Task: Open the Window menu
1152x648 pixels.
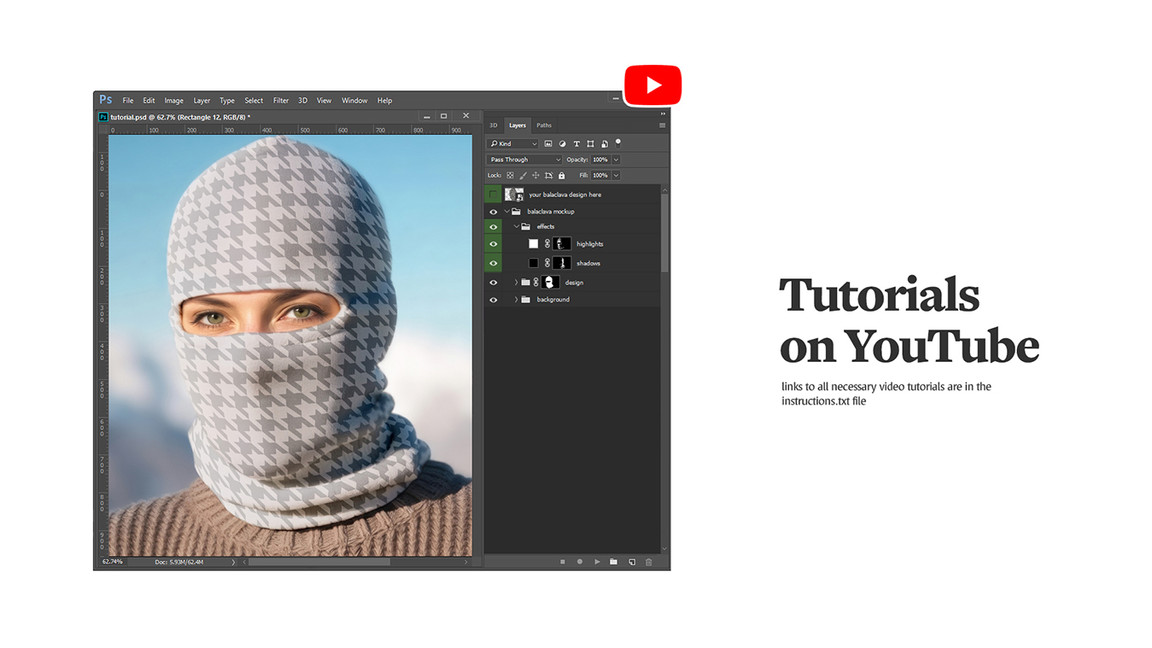Action: (x=354, y=101)
